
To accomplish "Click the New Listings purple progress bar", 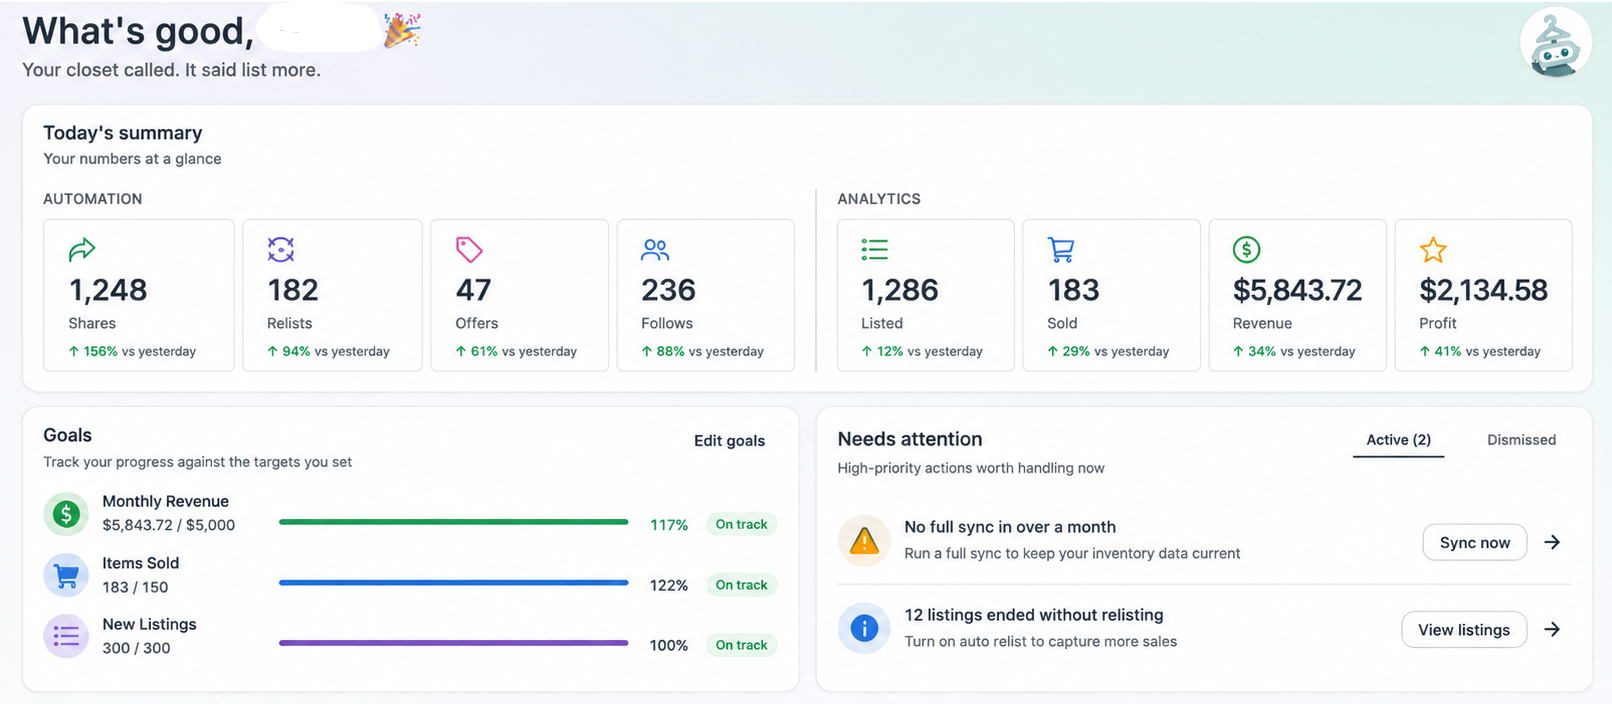I will 453,643.
